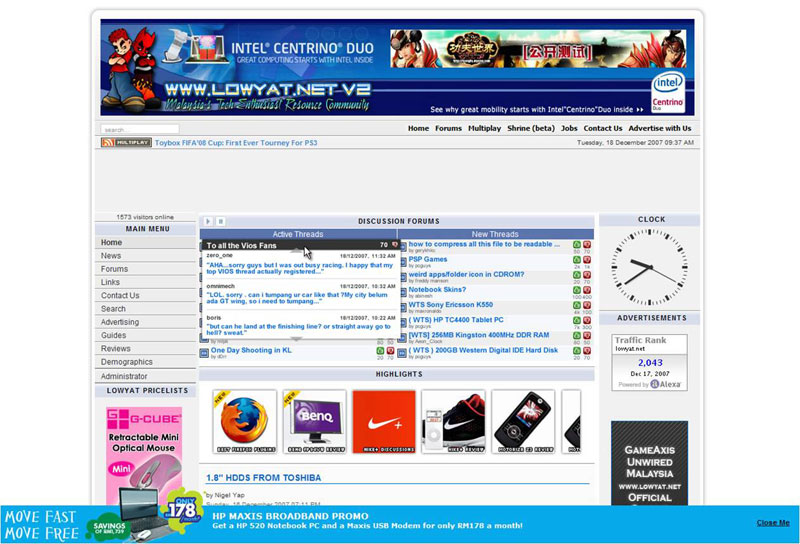Select News in Main Menu sidebar
This screenshot has width=800, height=544.
click(x=145, y=256)
